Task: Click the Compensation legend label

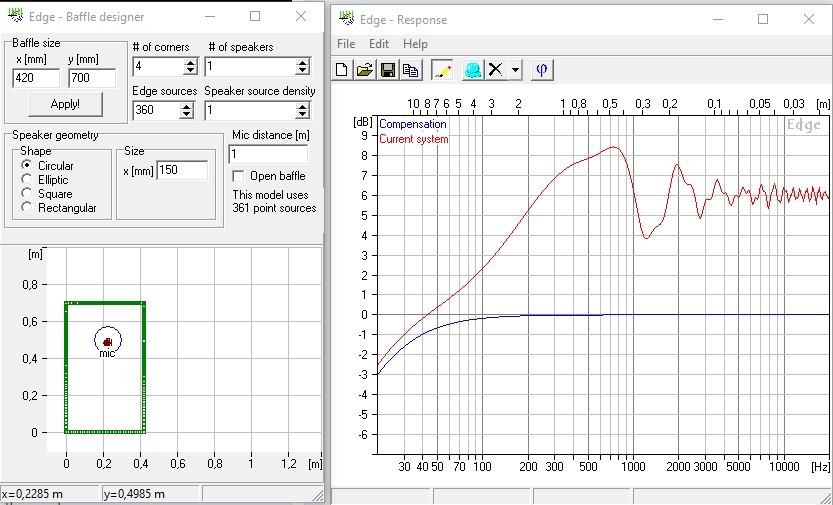Action: pos(413,125)
